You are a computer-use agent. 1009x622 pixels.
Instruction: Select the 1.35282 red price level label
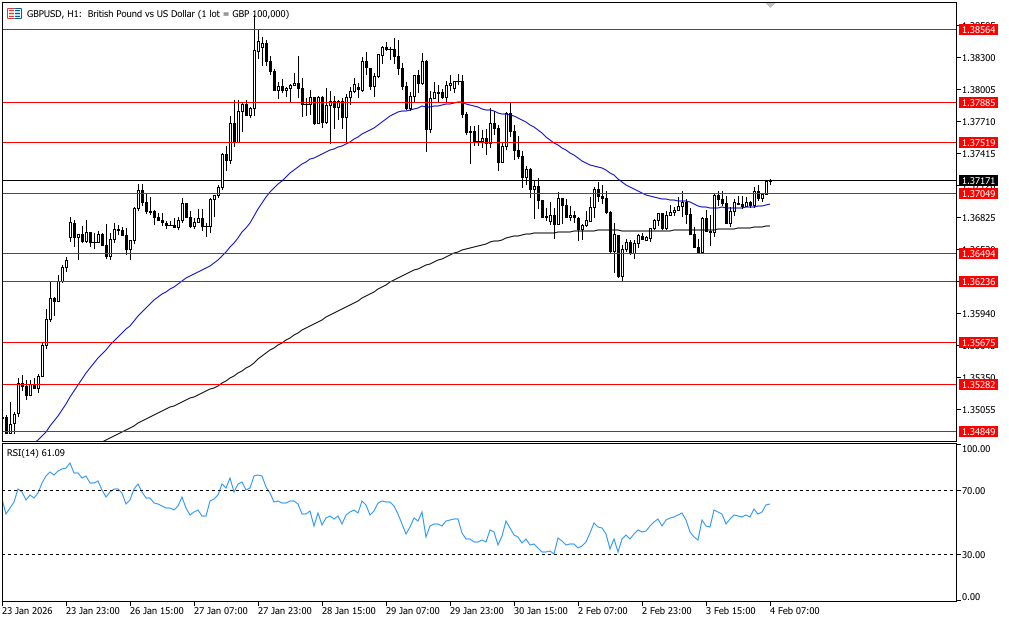tap(977, 384)
